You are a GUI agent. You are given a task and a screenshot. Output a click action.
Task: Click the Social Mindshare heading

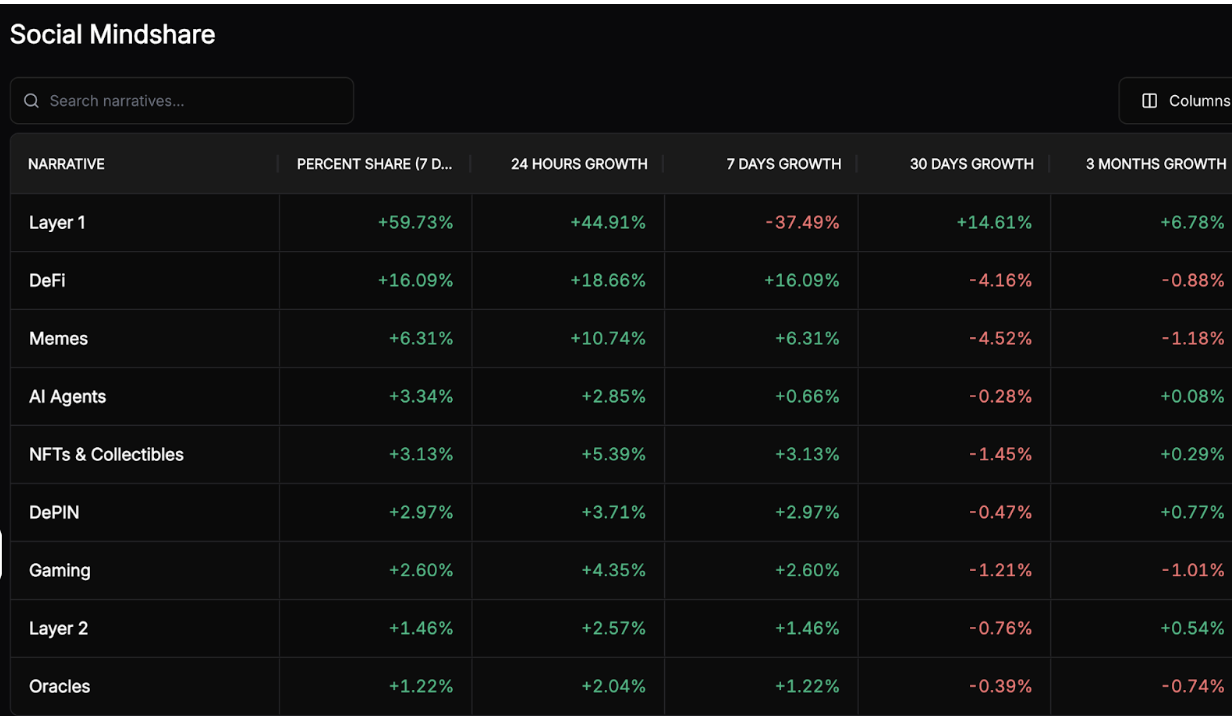(112, 35)
